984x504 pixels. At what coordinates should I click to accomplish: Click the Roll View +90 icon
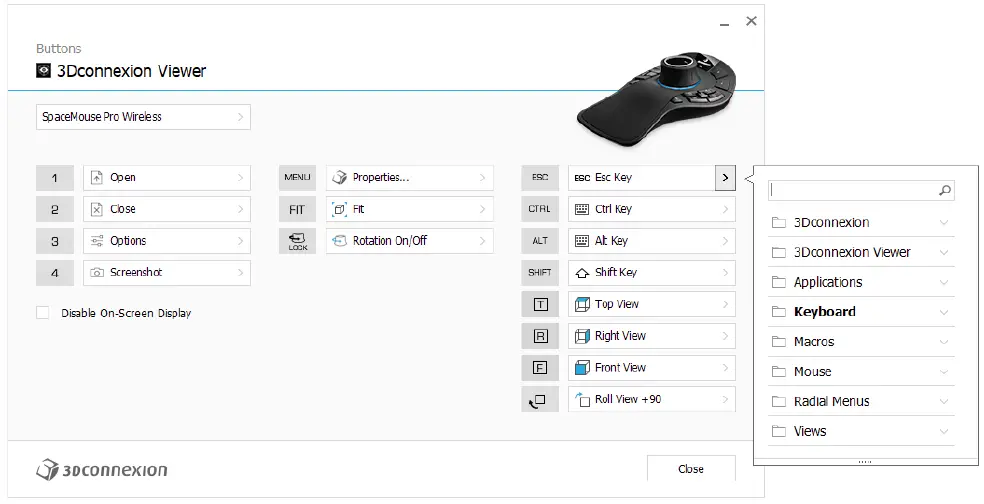(582, 400)
